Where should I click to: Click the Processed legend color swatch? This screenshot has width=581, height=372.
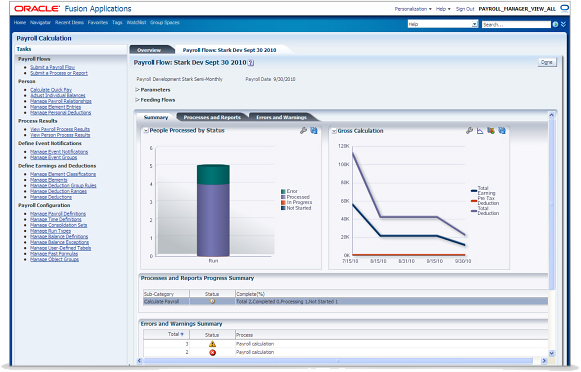click(283, 197)
